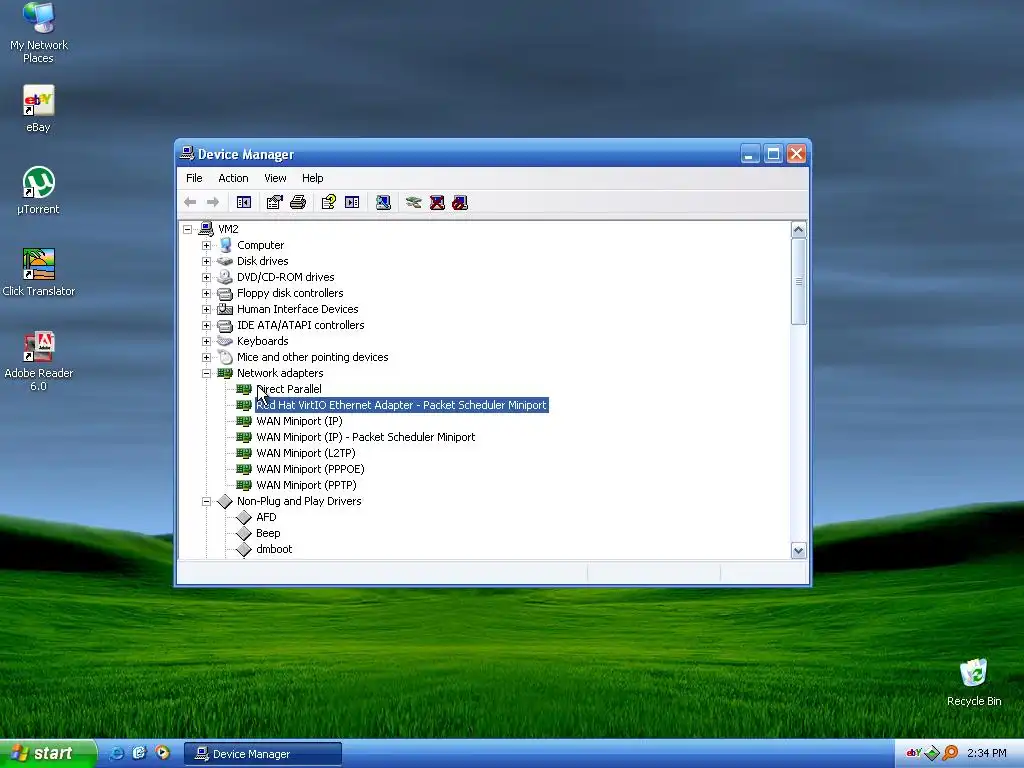Click the Back arrow in toolbar
The image size is (1024, 768).
(x=190, y=202)
